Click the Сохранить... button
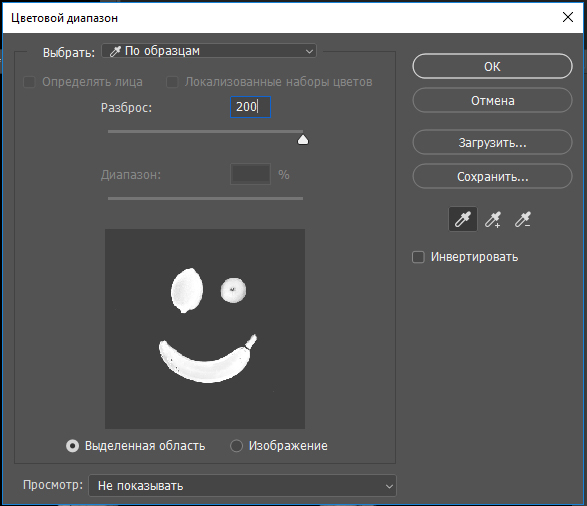 492,176
